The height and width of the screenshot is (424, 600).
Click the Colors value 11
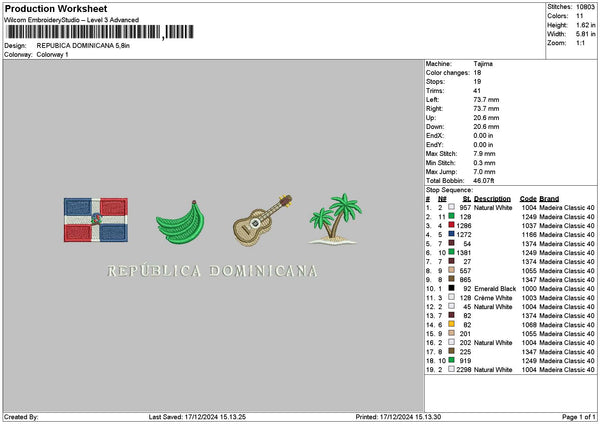point(580,16)
